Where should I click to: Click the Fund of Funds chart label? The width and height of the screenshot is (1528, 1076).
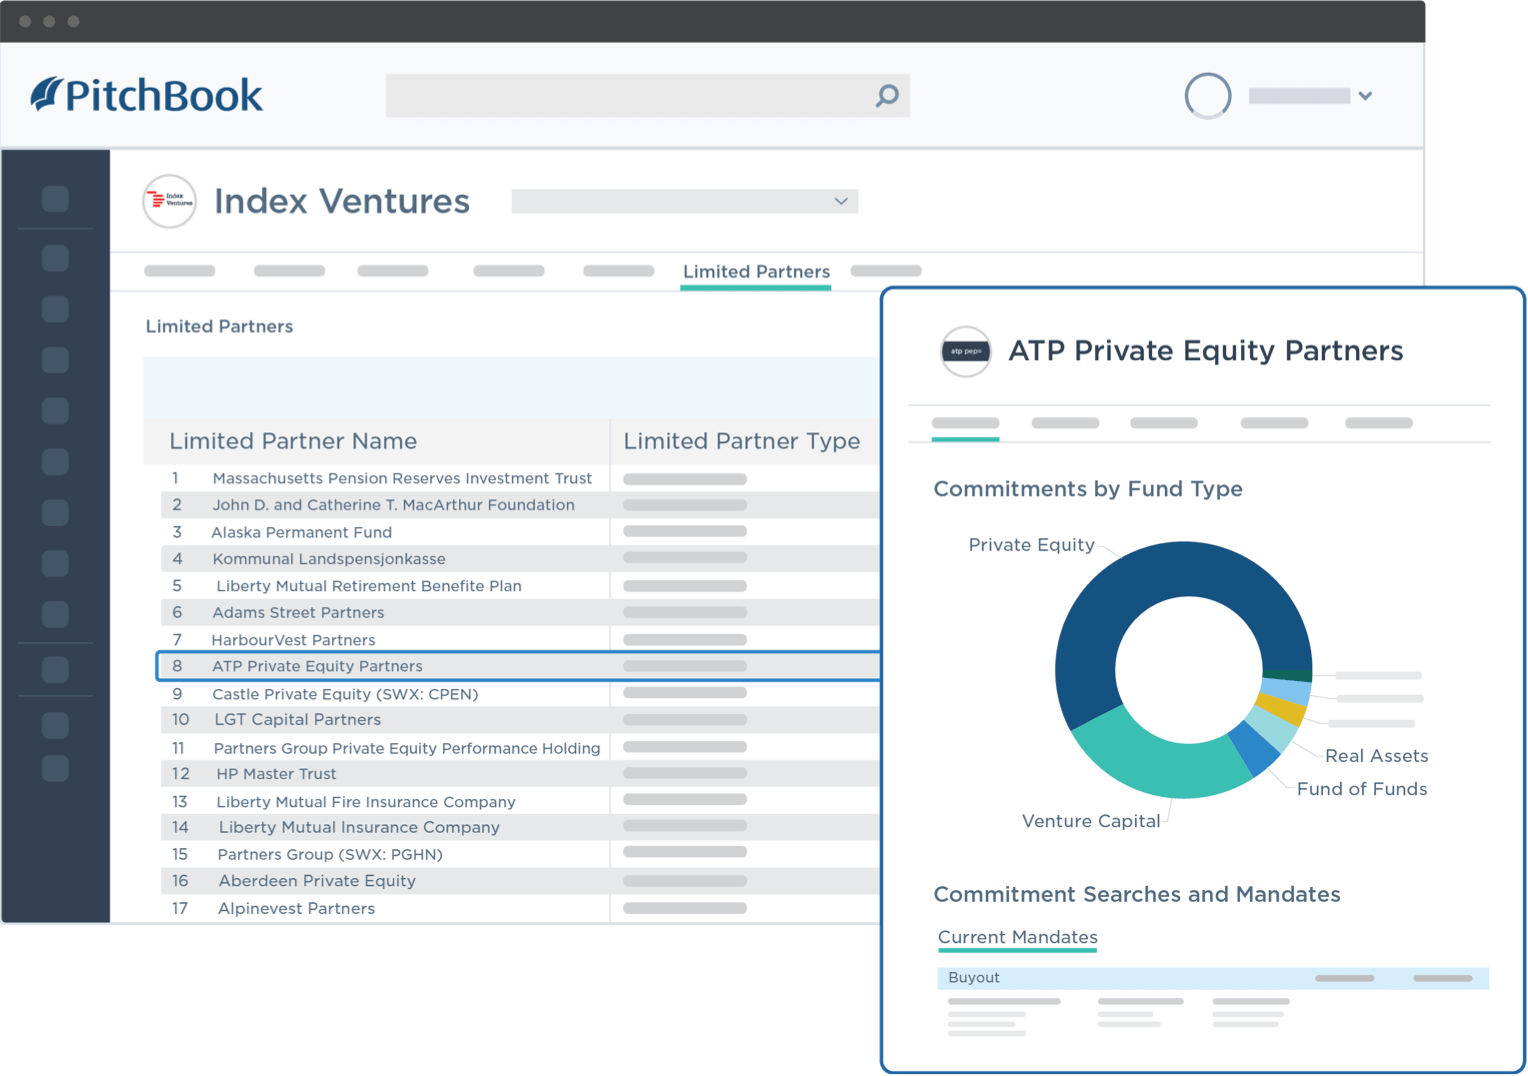(x=1361, y=789)
